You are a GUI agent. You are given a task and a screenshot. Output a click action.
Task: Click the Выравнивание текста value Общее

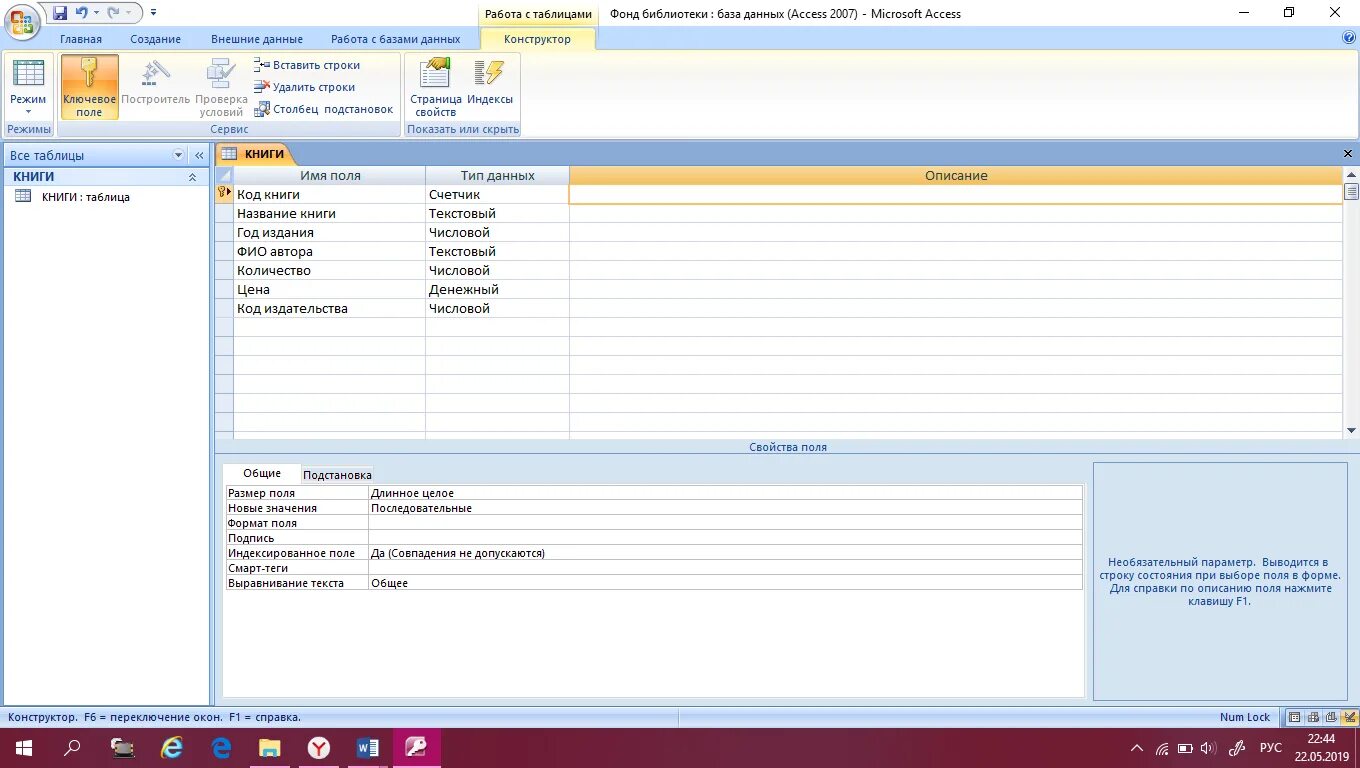coord(725,583)
